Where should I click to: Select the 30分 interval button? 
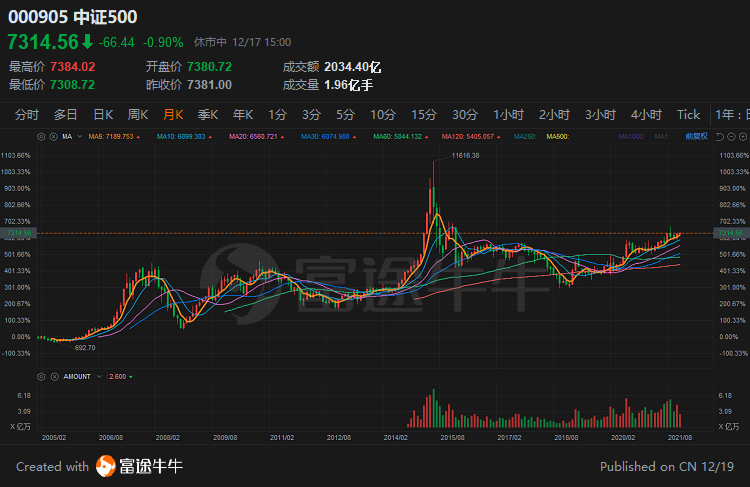(x=465, y=115)
